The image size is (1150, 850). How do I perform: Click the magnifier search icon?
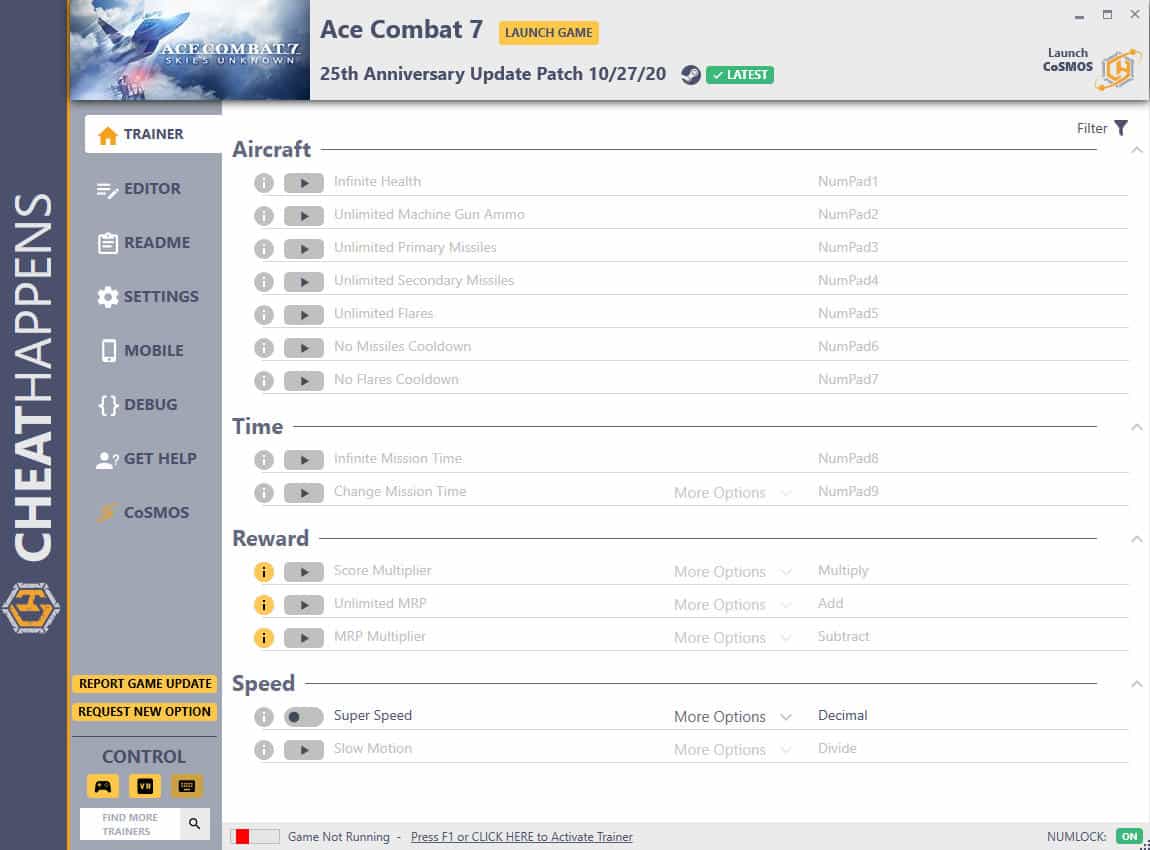tap(194, 824)
